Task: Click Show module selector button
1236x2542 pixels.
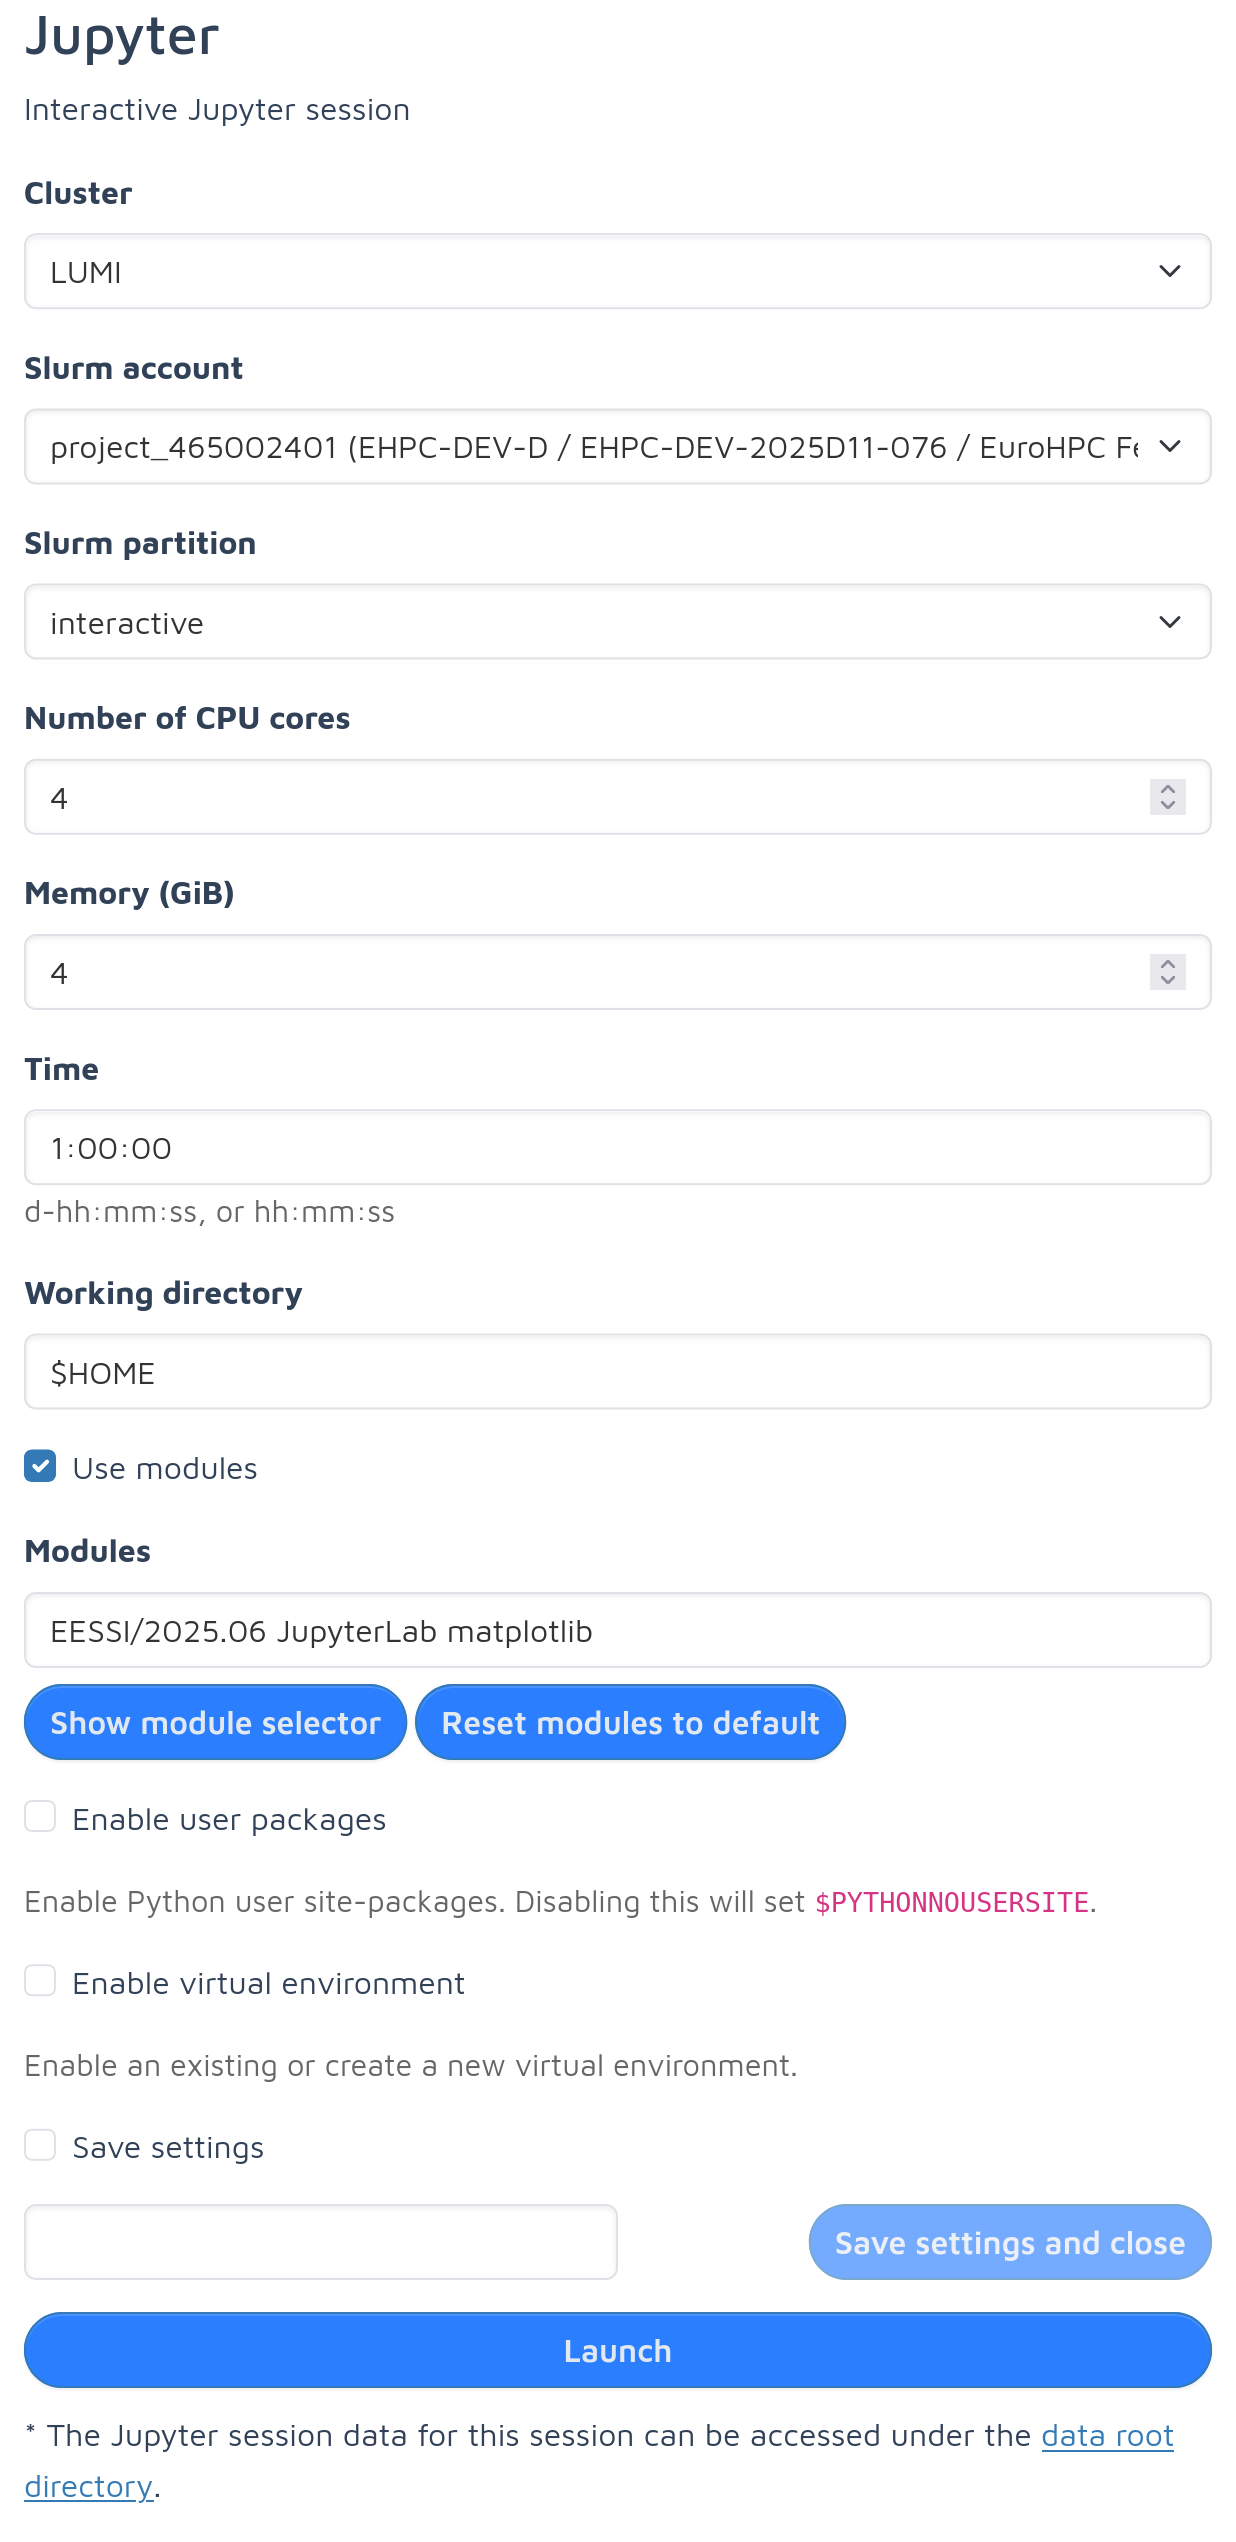Action: [x=215, y=1723]
